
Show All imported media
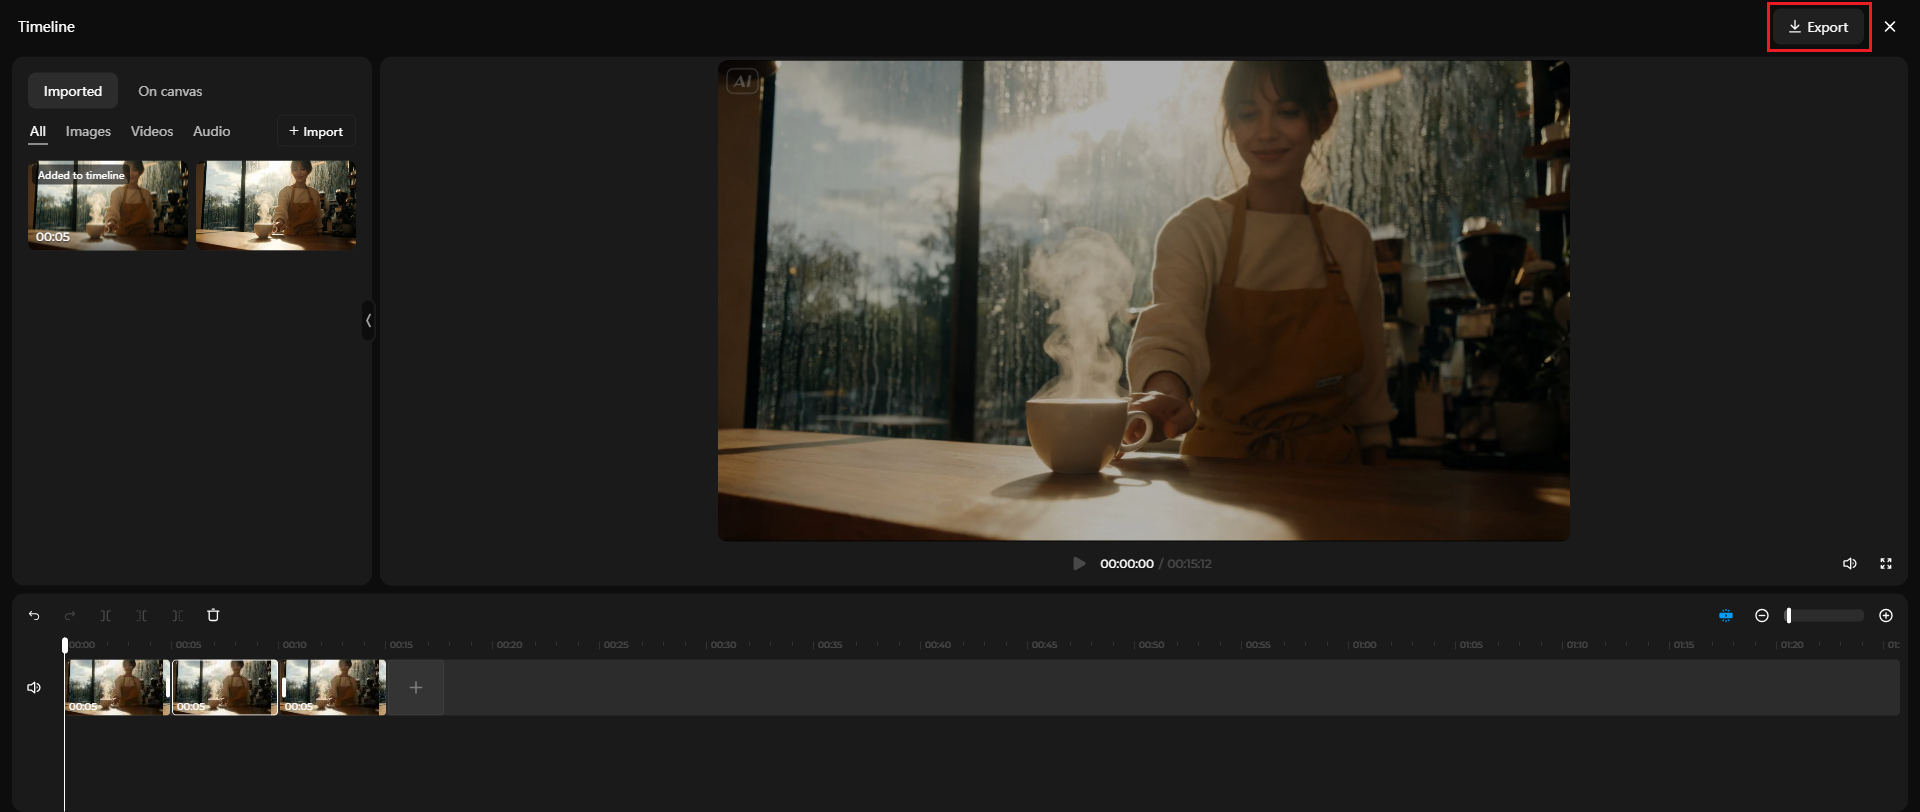[38, 132]
